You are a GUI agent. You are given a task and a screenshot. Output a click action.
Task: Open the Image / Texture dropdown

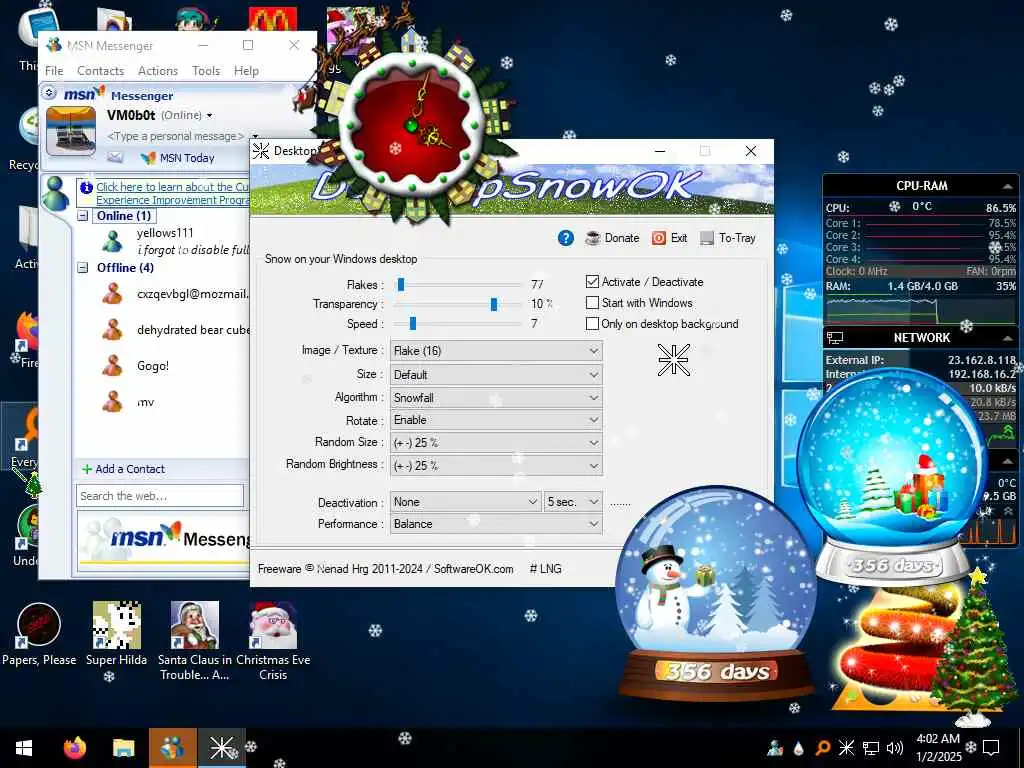tap(496, 351)
